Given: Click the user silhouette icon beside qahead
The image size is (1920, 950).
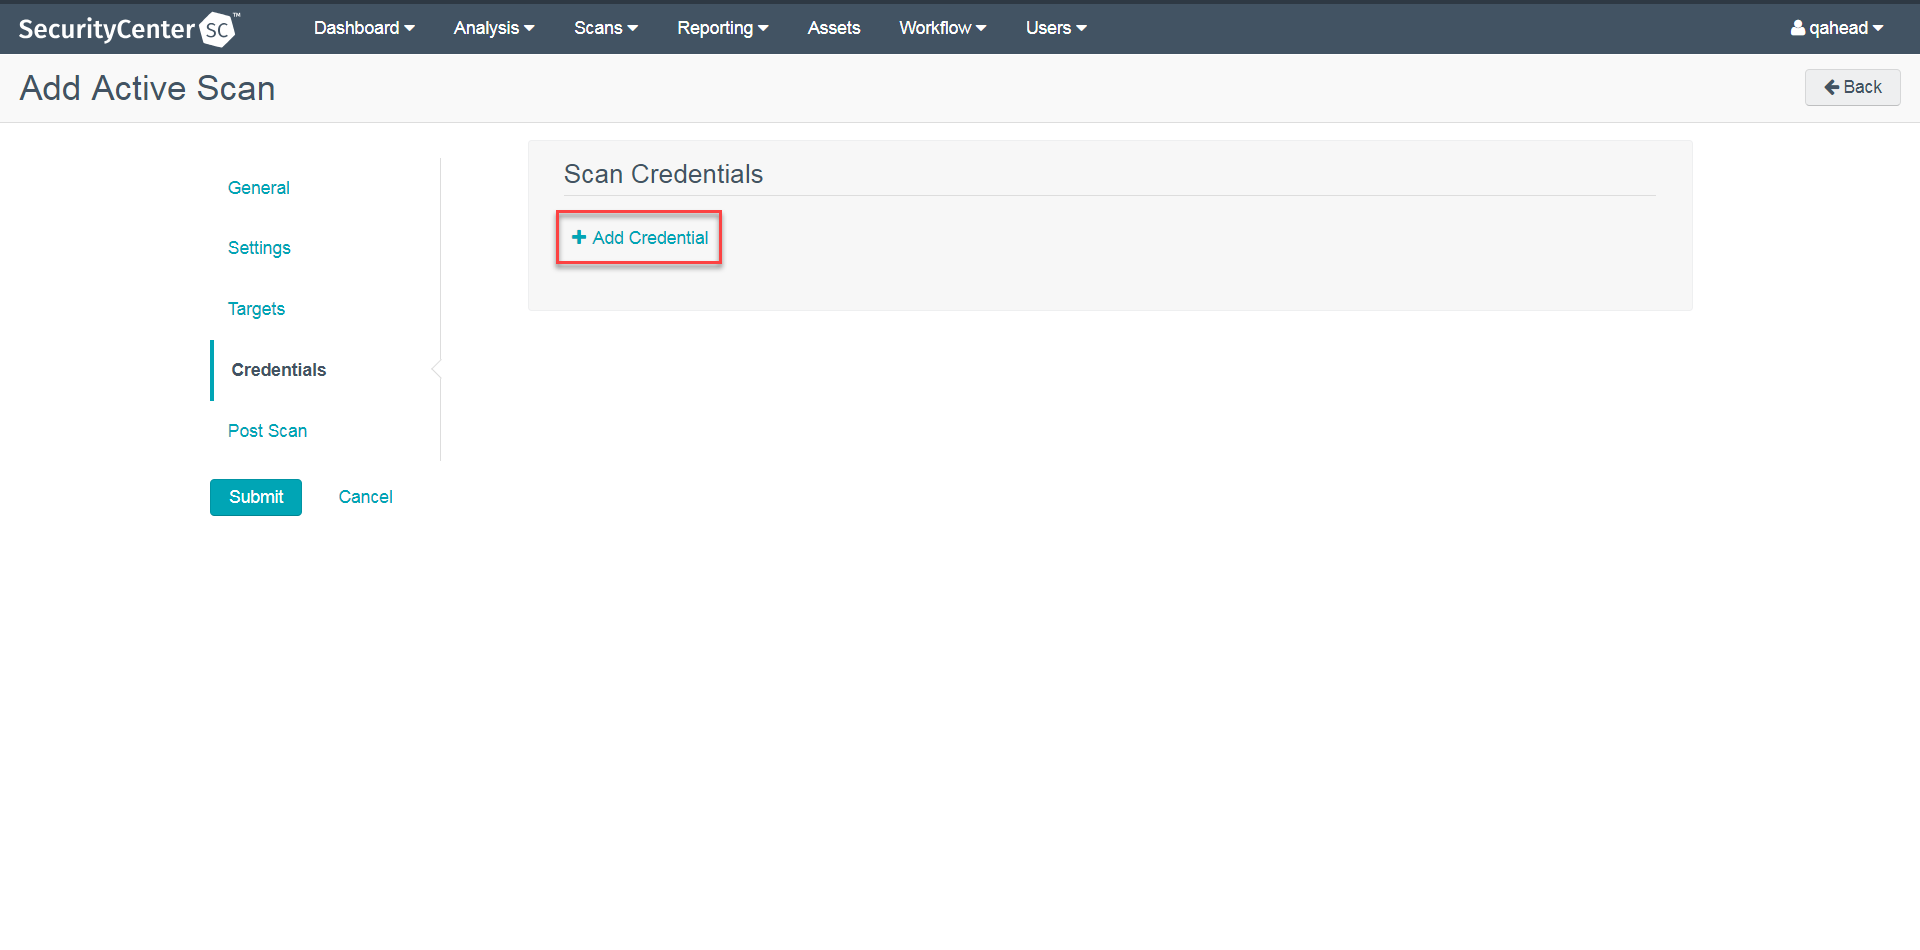Looking at the screenshot, I should (x=1797, y=28).
